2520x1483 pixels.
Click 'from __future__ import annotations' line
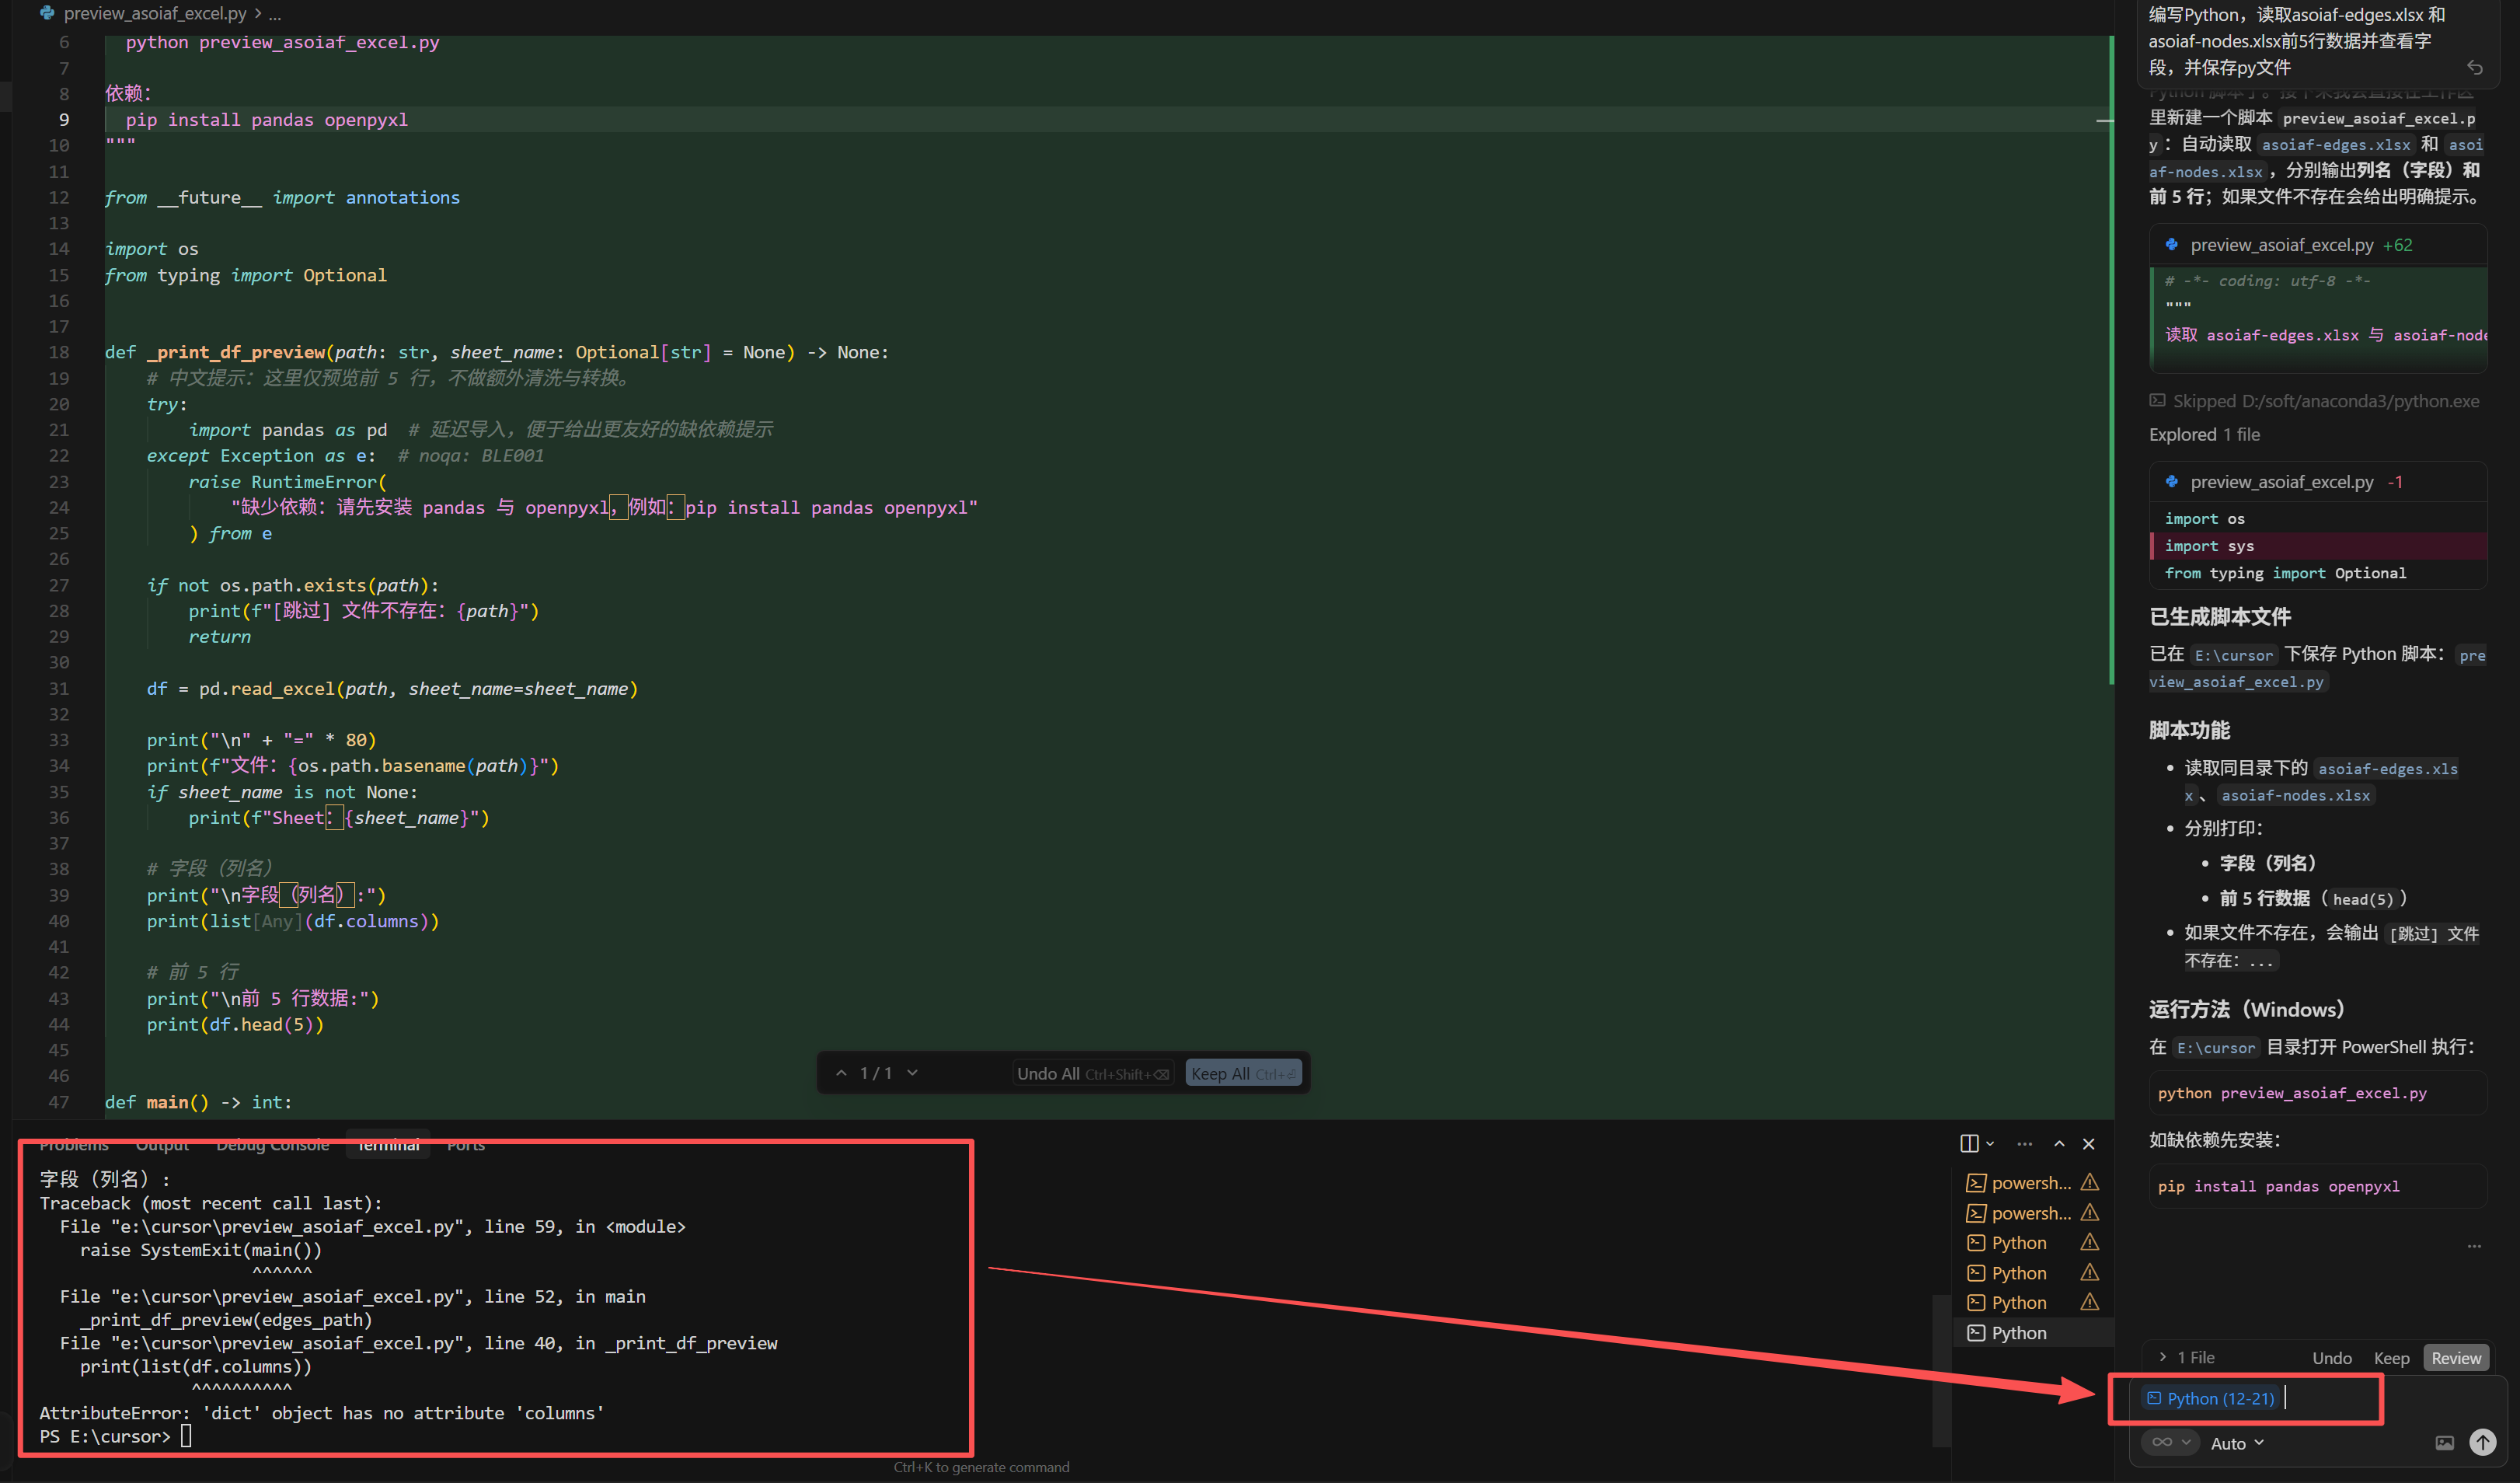(282, 197)
